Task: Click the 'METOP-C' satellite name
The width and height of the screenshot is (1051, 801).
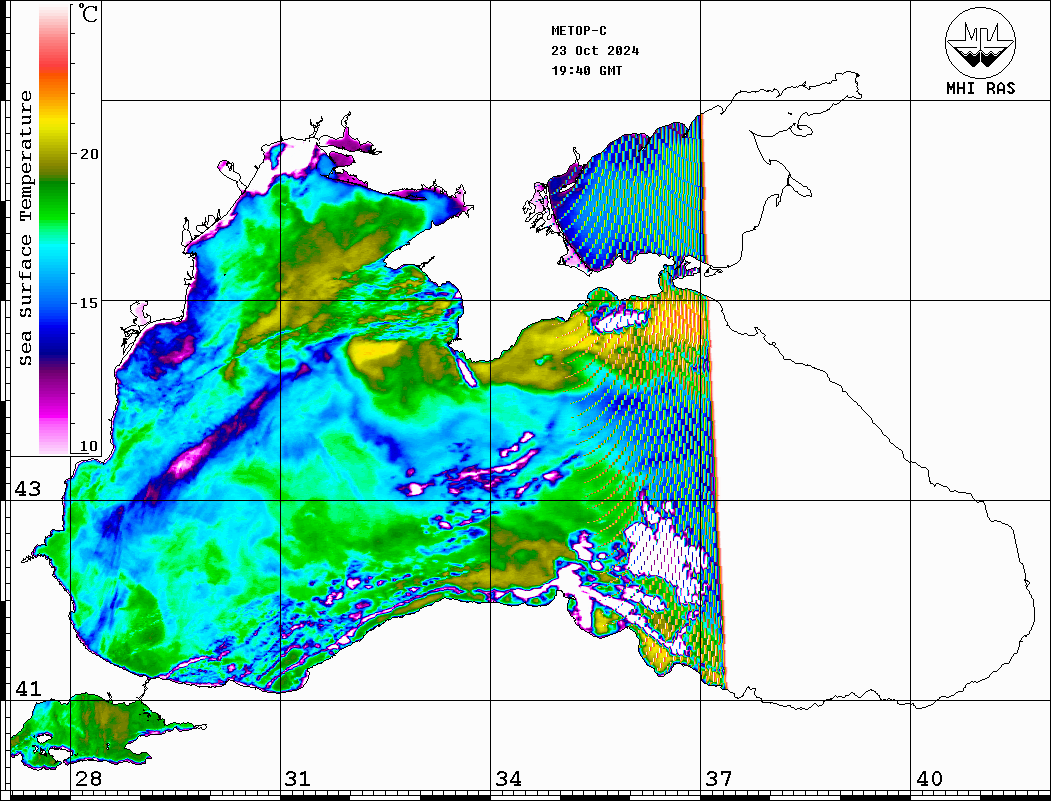Action: click(x=578, y=31)
